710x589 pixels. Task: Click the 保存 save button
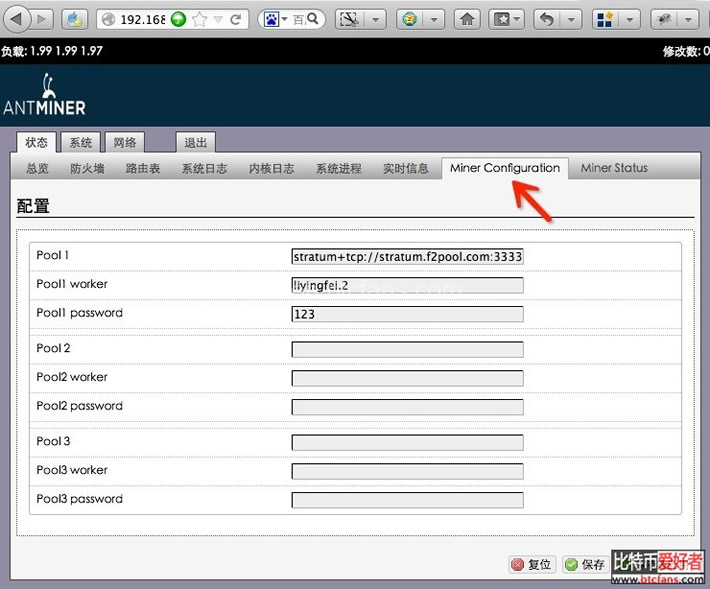tap(585, 564)
